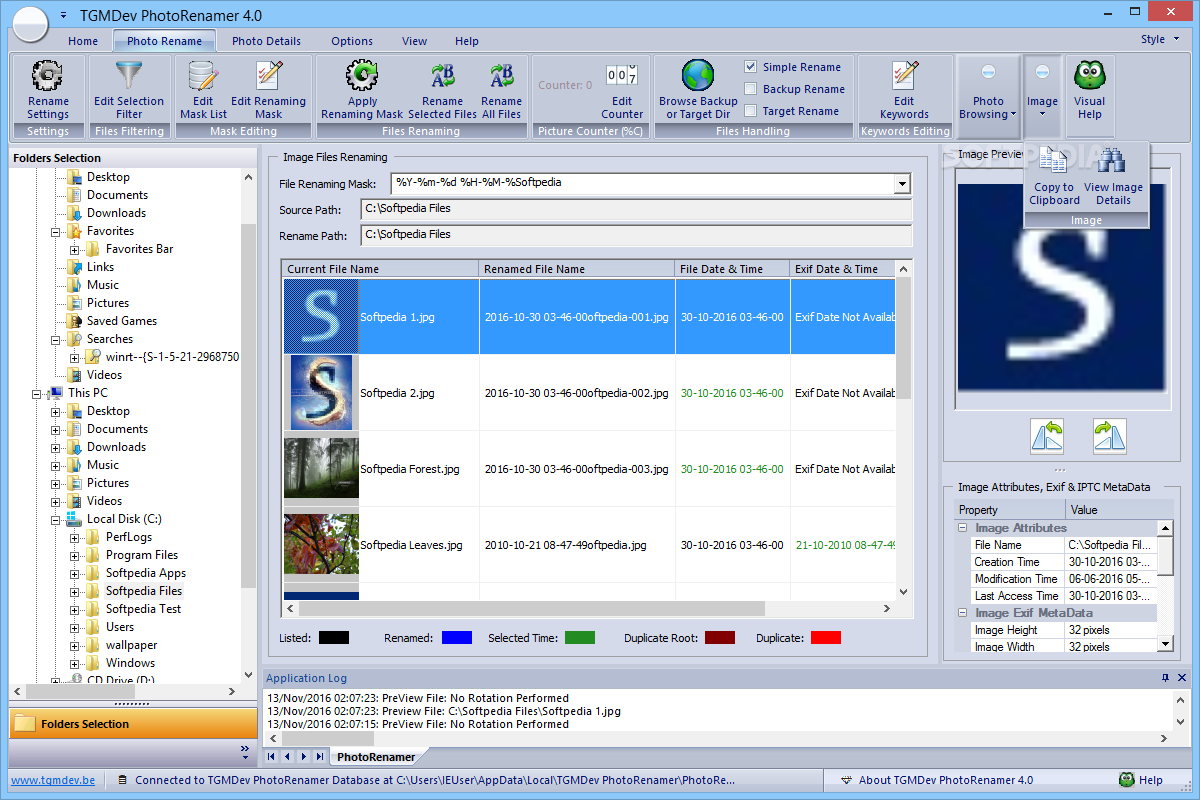Sort by Current File Name column

coord(380,269)
